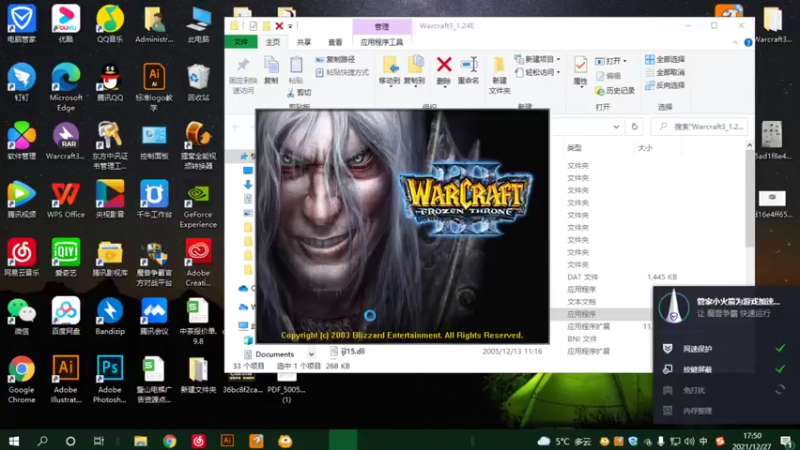Click the Windows Start button on the taskbar
800x450 pixels.
point(14,441)
